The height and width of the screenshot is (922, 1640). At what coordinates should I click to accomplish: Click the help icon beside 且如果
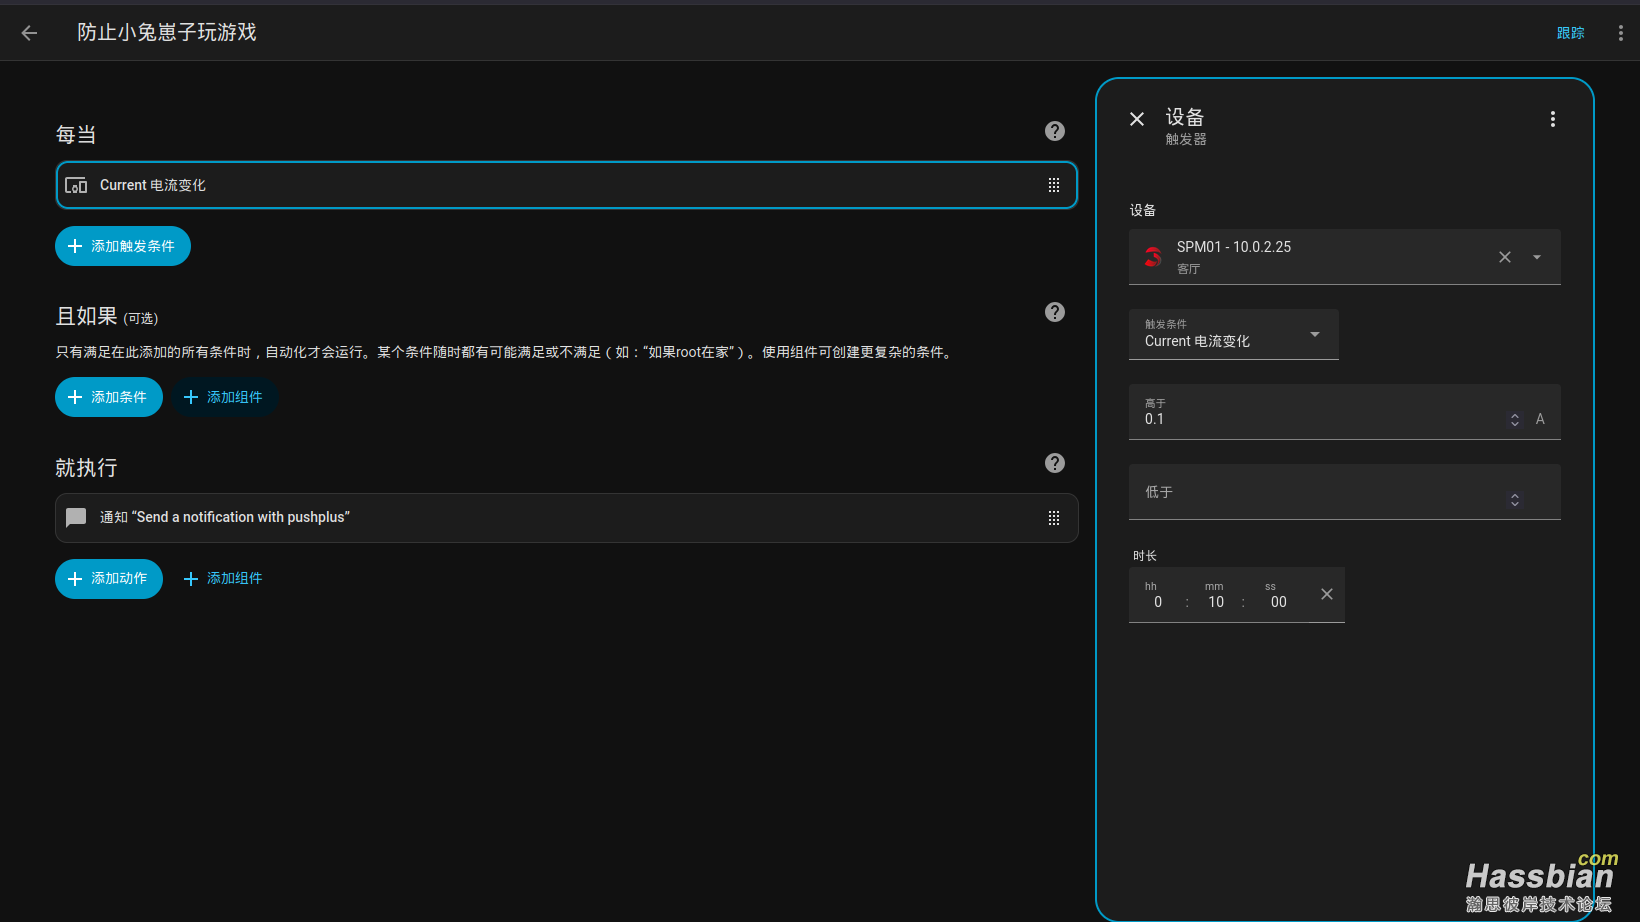coord(1054,312)
